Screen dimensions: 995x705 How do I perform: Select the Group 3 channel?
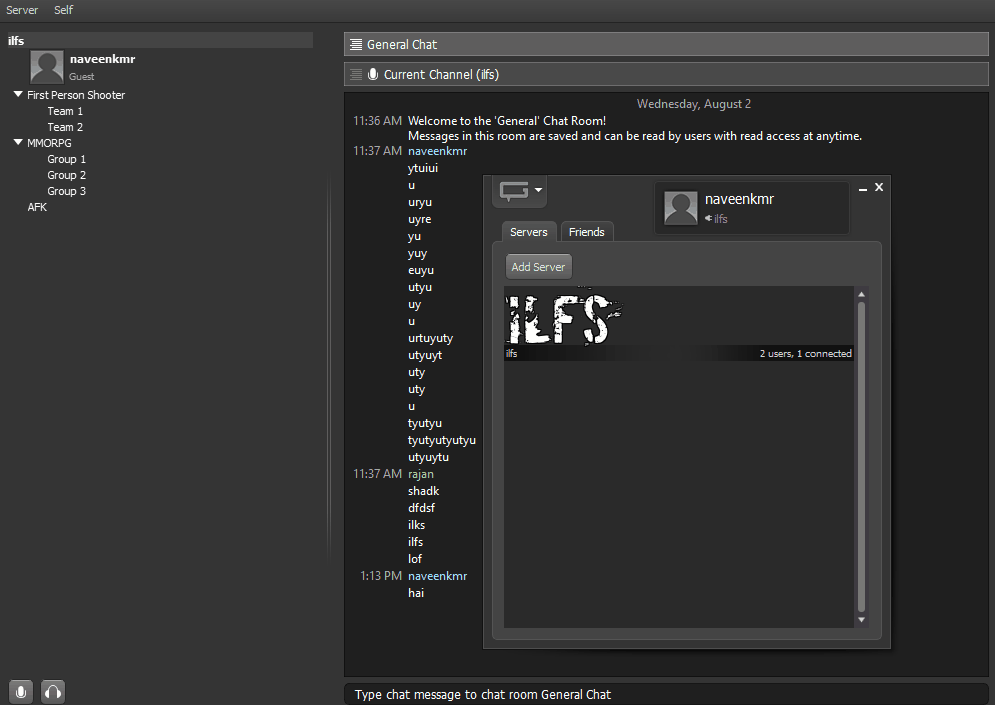pyautogui.click(x=67, y=191)
